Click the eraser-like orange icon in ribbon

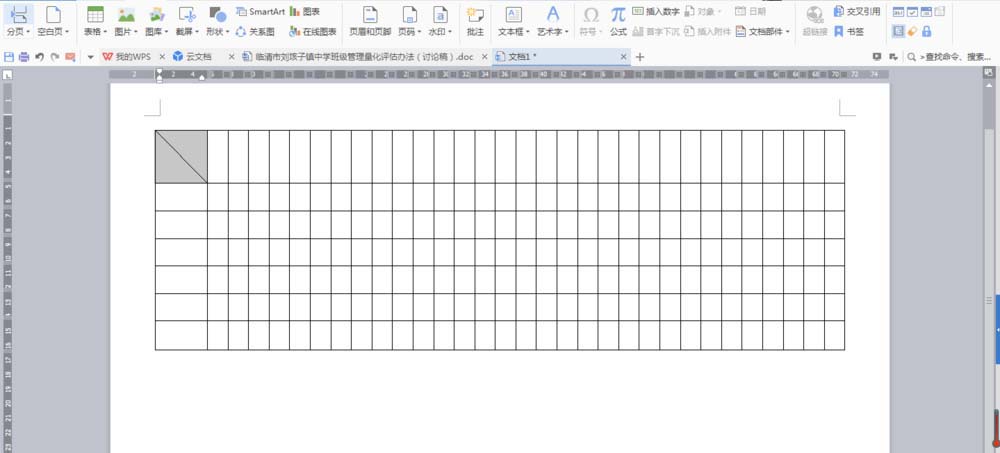click(x=913, y=31)
